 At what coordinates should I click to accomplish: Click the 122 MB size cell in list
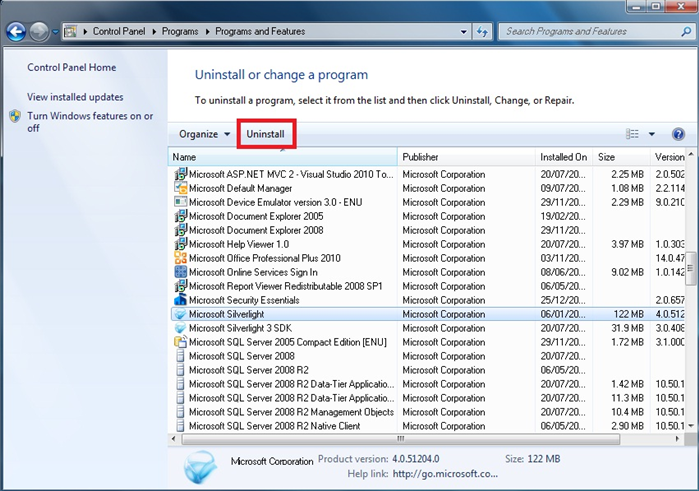click(628, 314)
